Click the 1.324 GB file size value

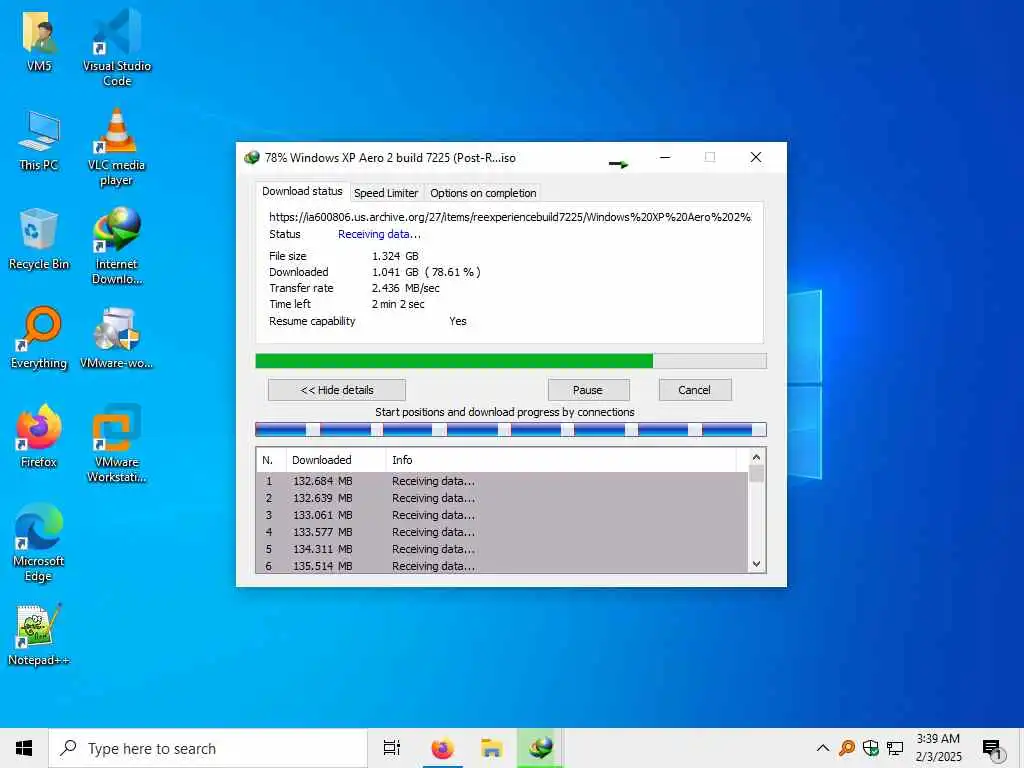click(x=395, y=256)
